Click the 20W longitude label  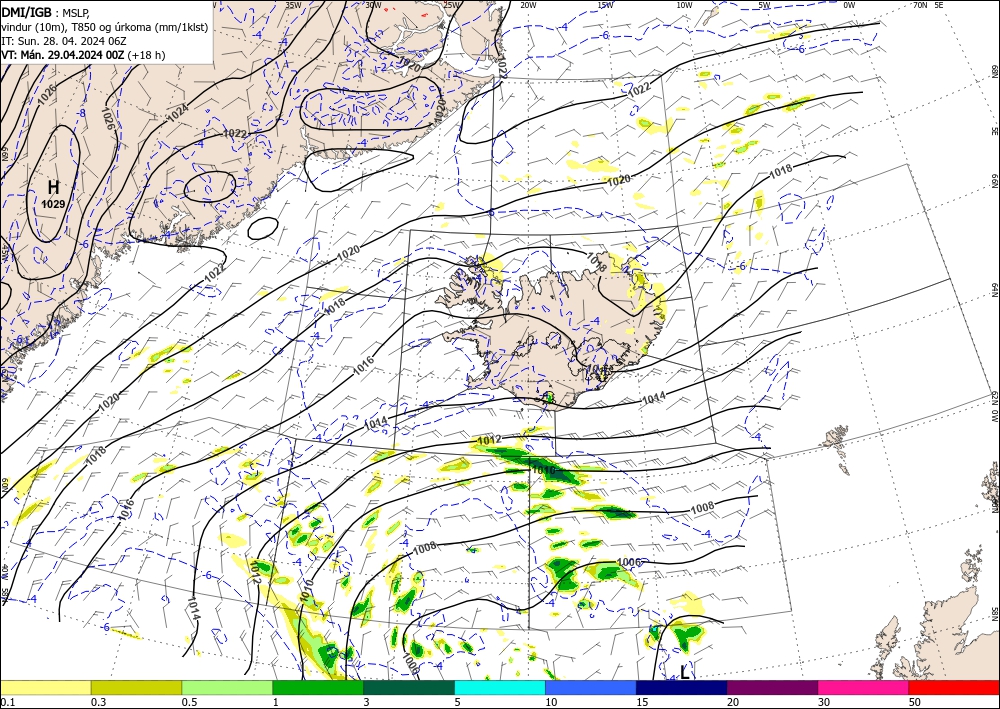(528, 5)
